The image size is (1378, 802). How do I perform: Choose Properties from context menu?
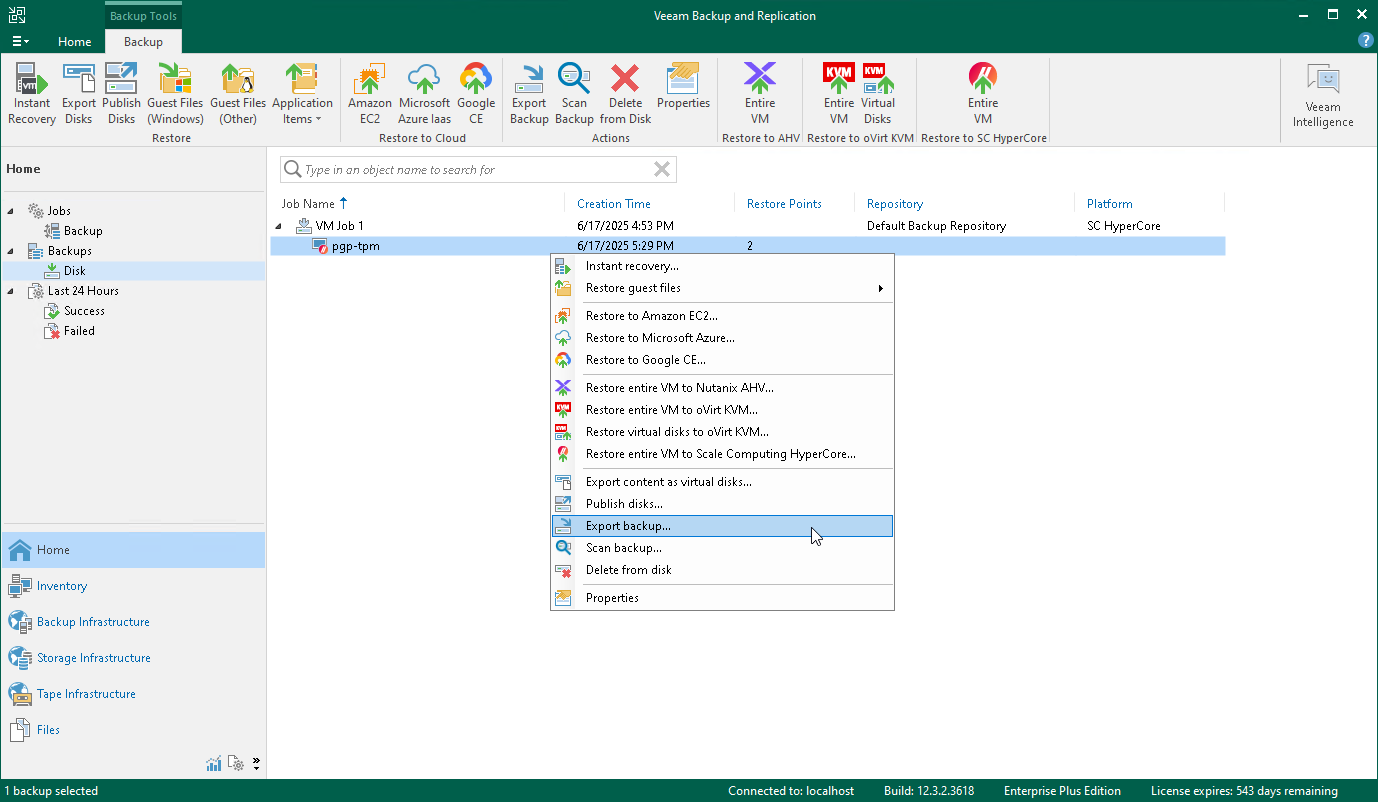click(x=722, y=598)
